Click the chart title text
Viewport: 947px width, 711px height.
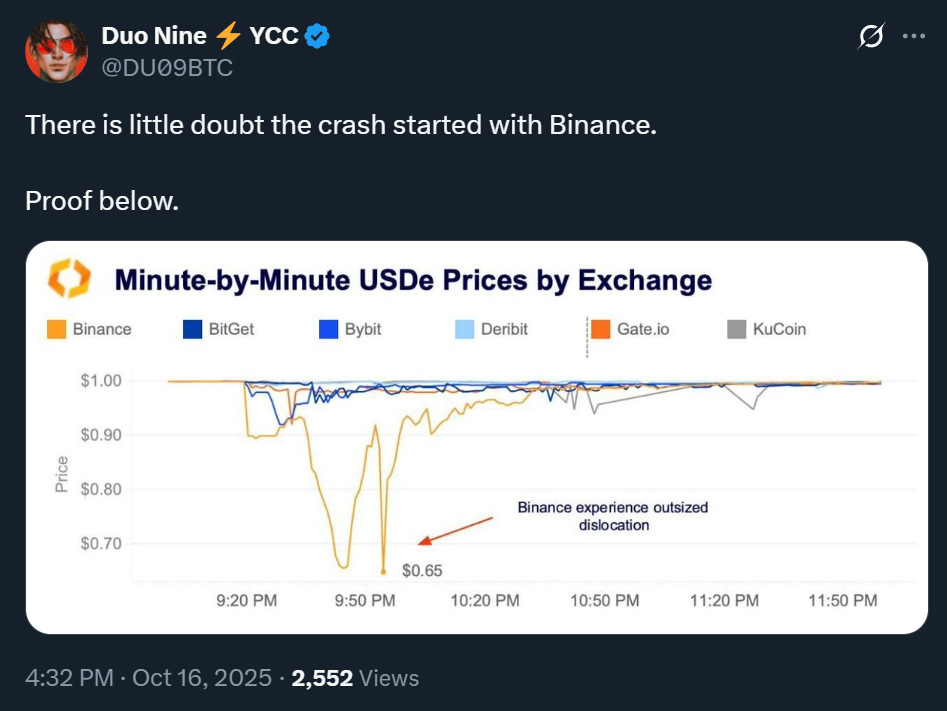pyautogui.click(x=413, y=279)
